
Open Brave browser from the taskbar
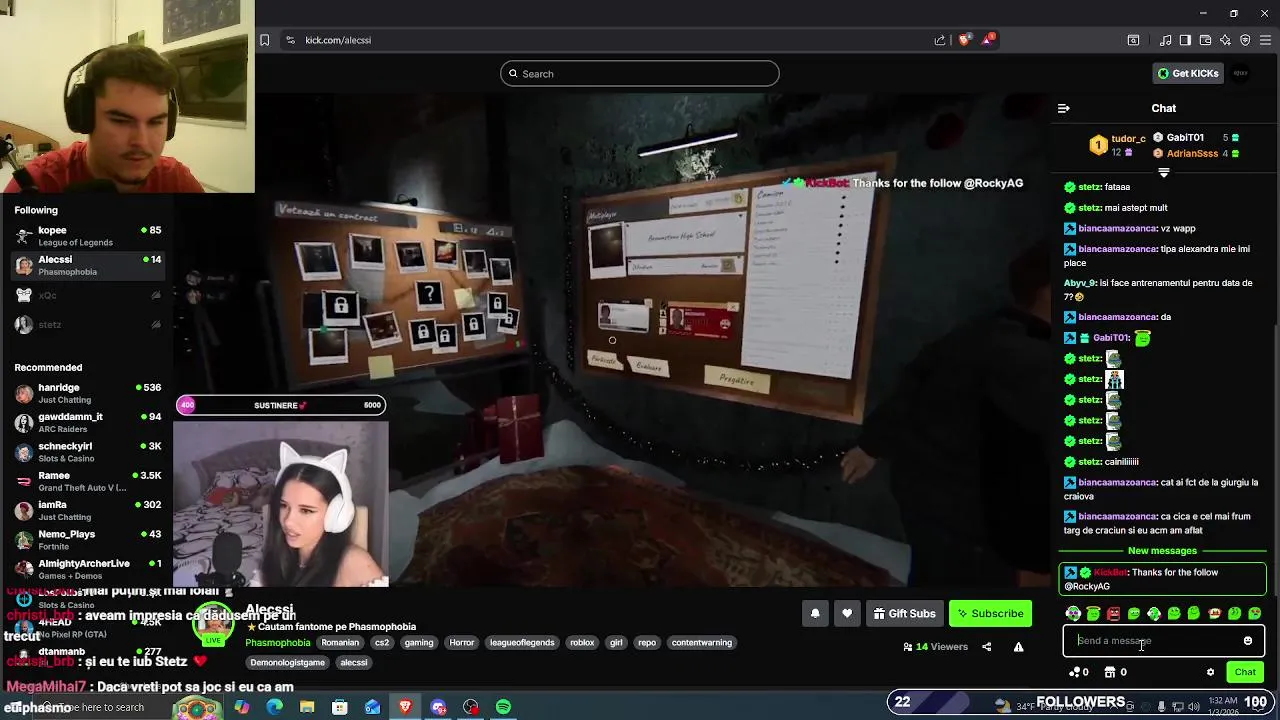(x=405, y=707)
